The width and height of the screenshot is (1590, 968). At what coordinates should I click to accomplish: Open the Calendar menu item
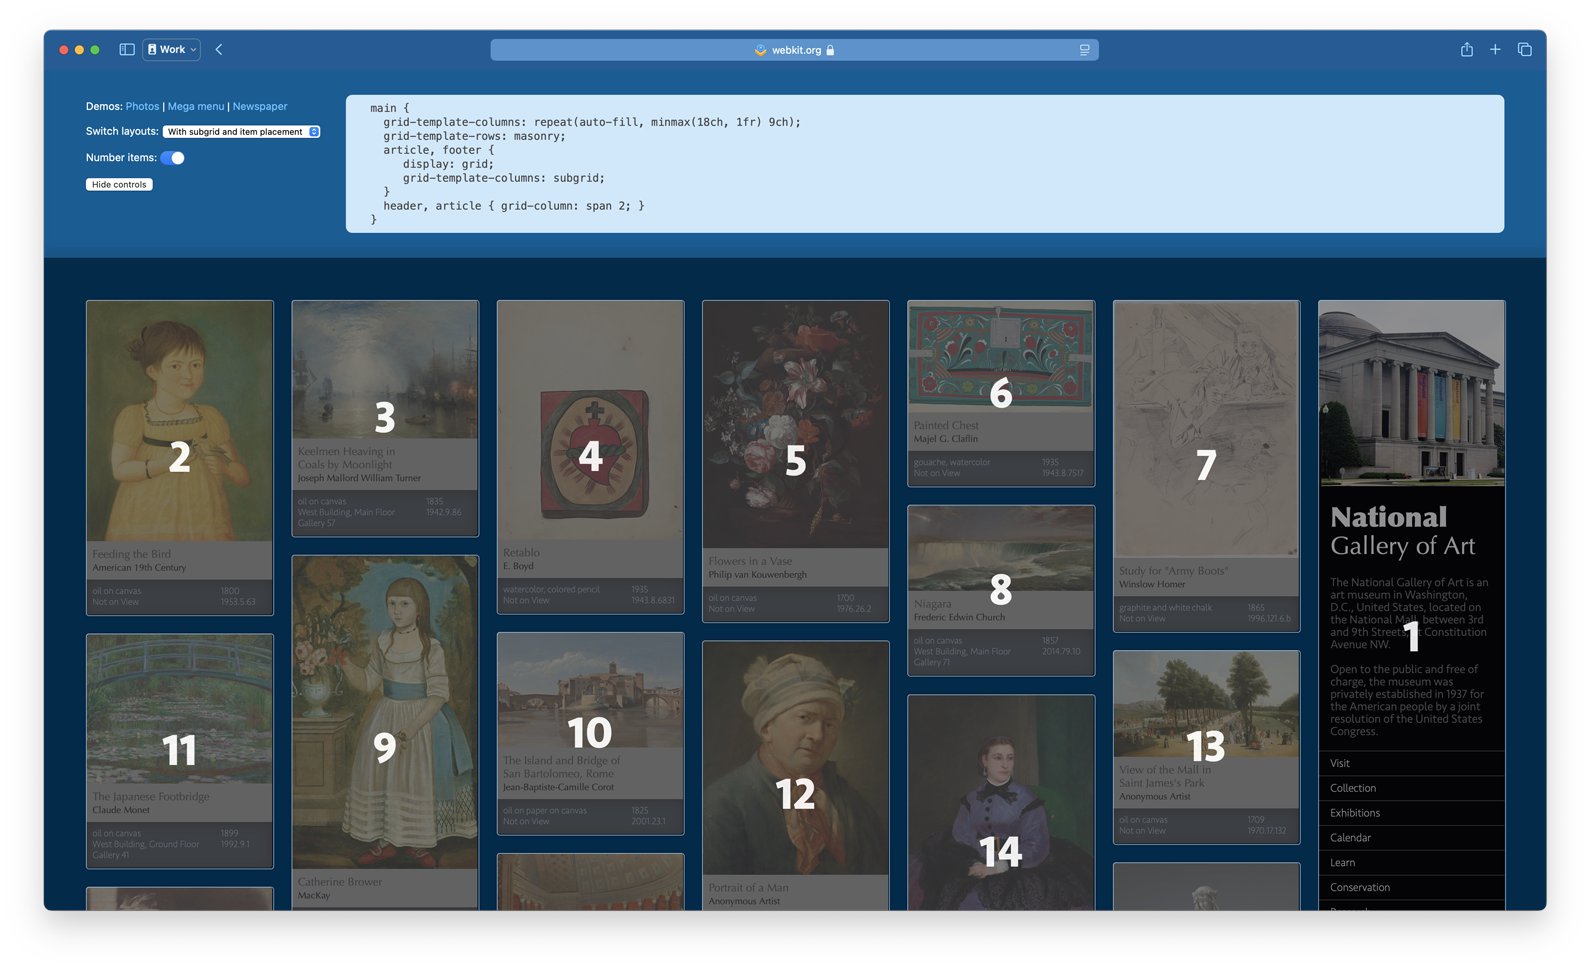(1411, 838)
